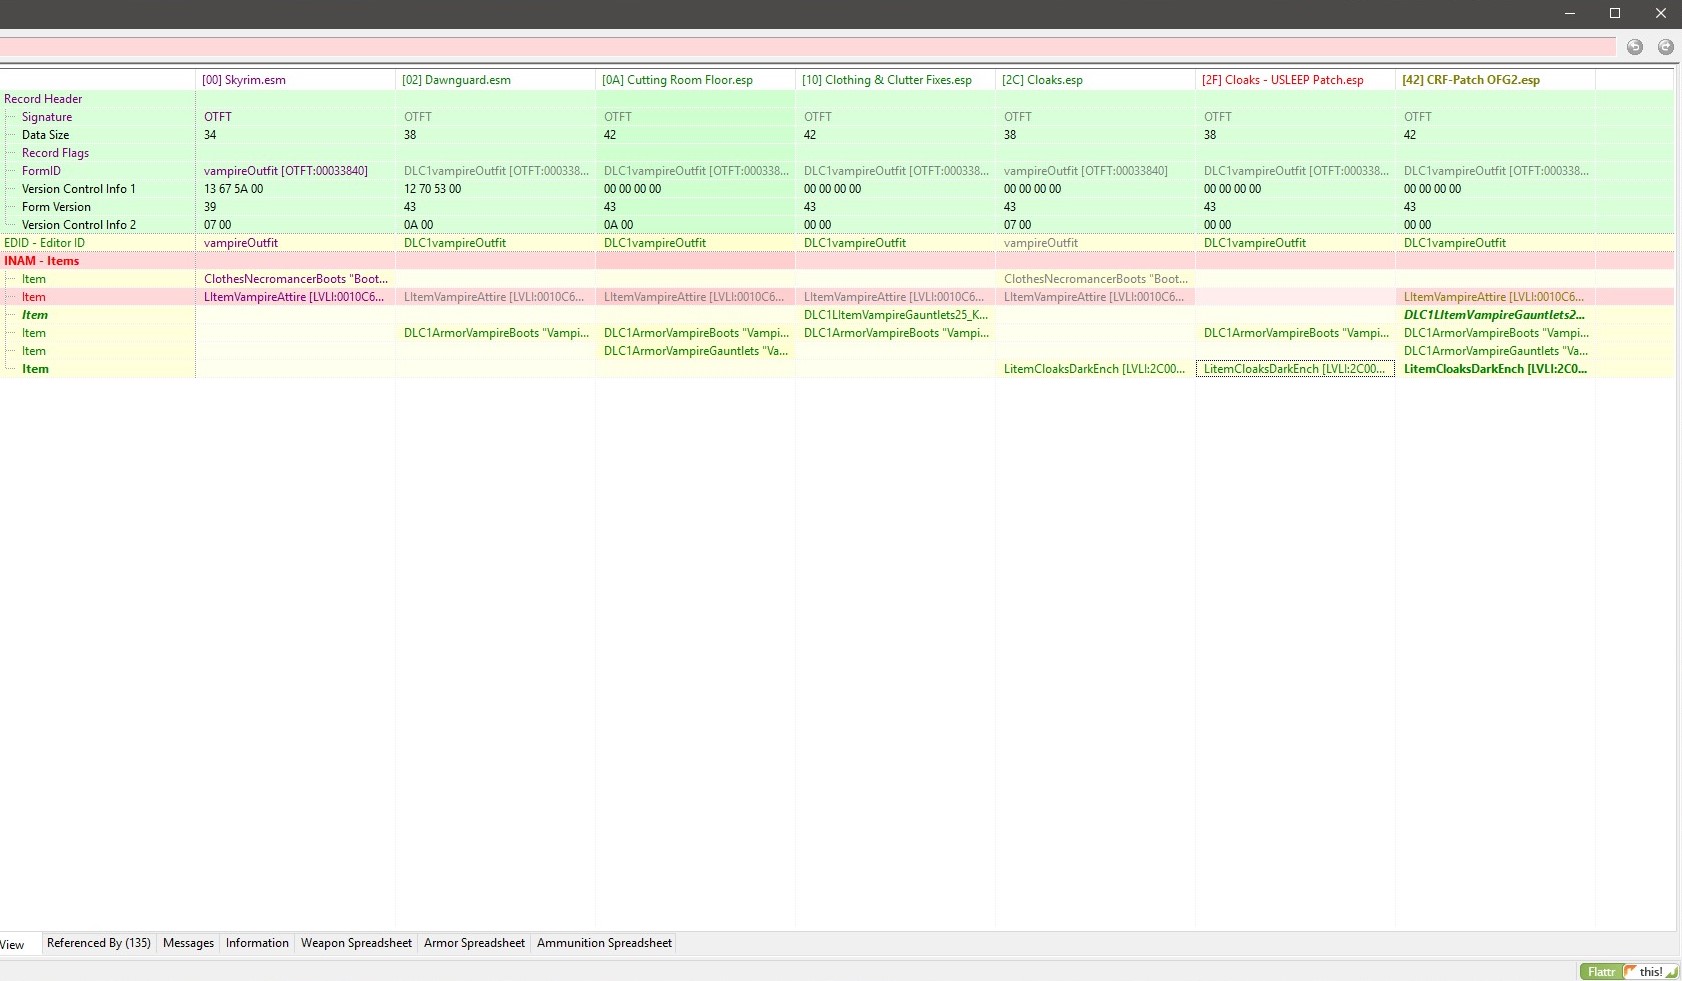Click LItemVampireAttire cell under Skyrim.esm
Screen dimensions: 1682x981
(295, 297)
